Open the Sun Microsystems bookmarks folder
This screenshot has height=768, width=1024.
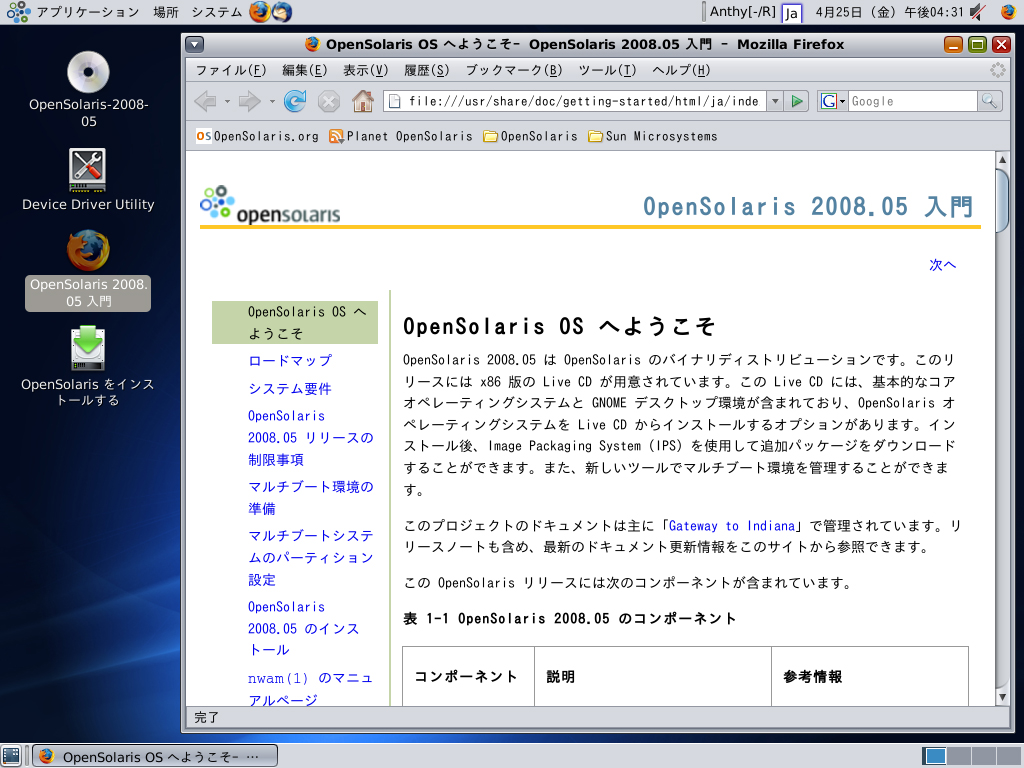pos(652,136)
